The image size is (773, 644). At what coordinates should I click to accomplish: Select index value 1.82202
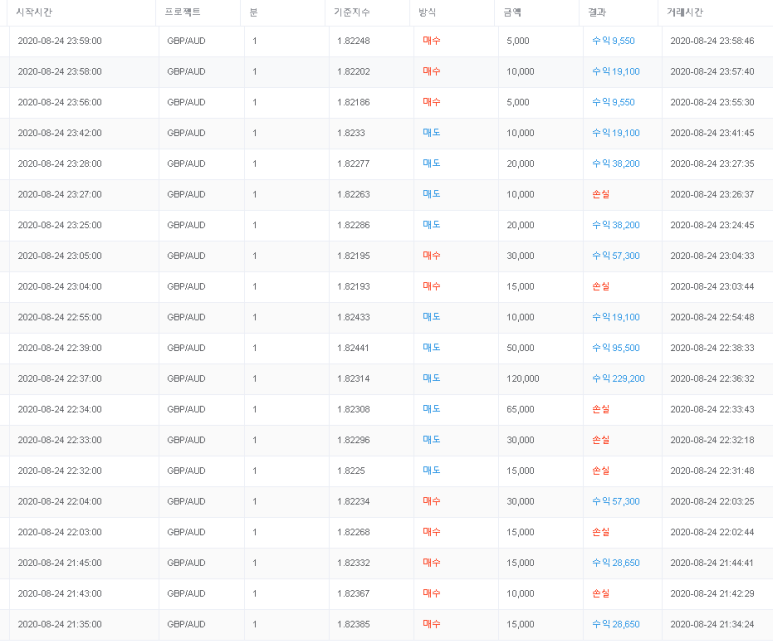(353, 72)
